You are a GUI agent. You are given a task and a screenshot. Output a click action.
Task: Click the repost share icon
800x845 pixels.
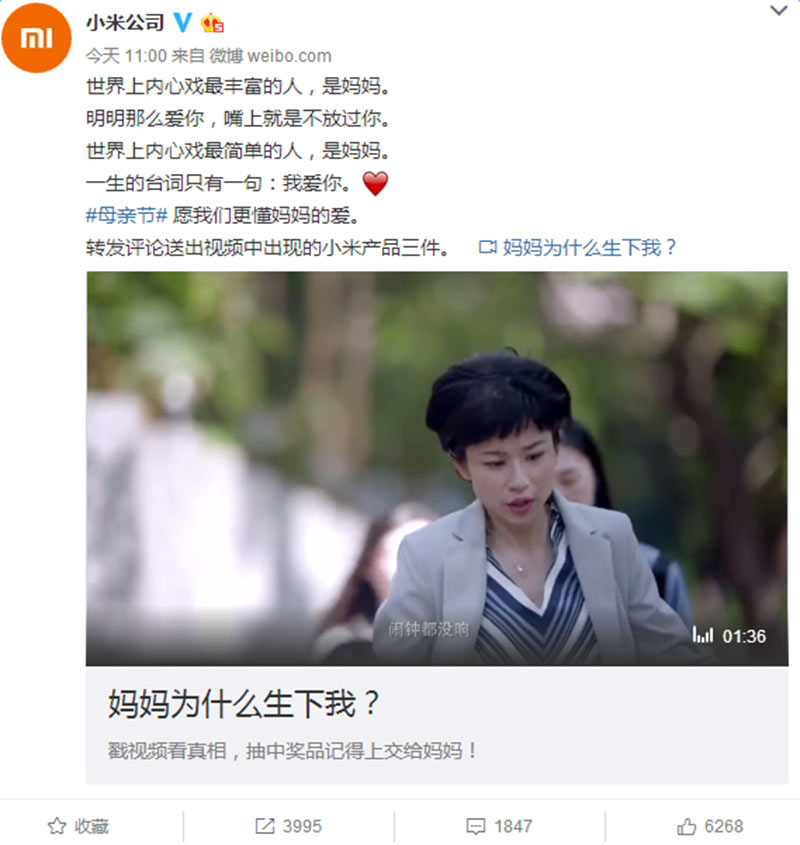tap(265, 826)
